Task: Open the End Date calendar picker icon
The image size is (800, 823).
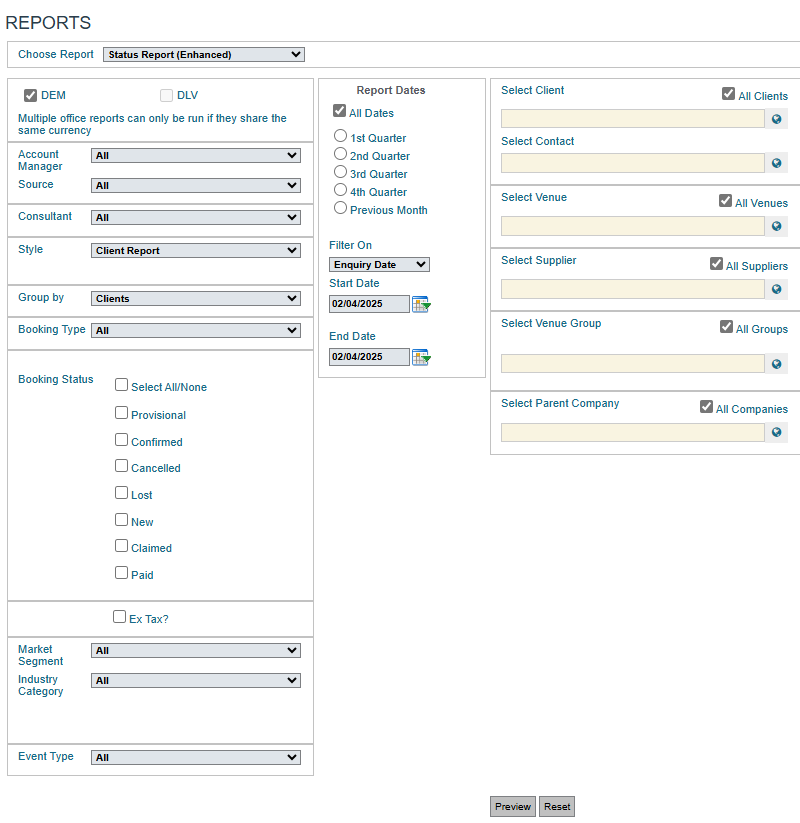Action: 421,357
